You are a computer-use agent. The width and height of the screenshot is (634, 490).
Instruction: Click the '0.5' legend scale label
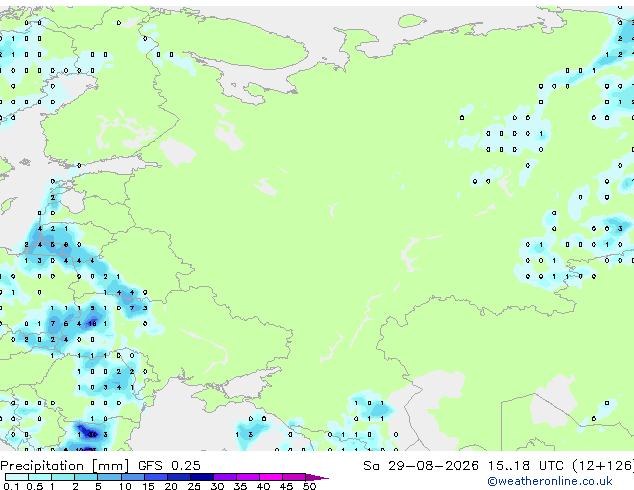point(34,486)
